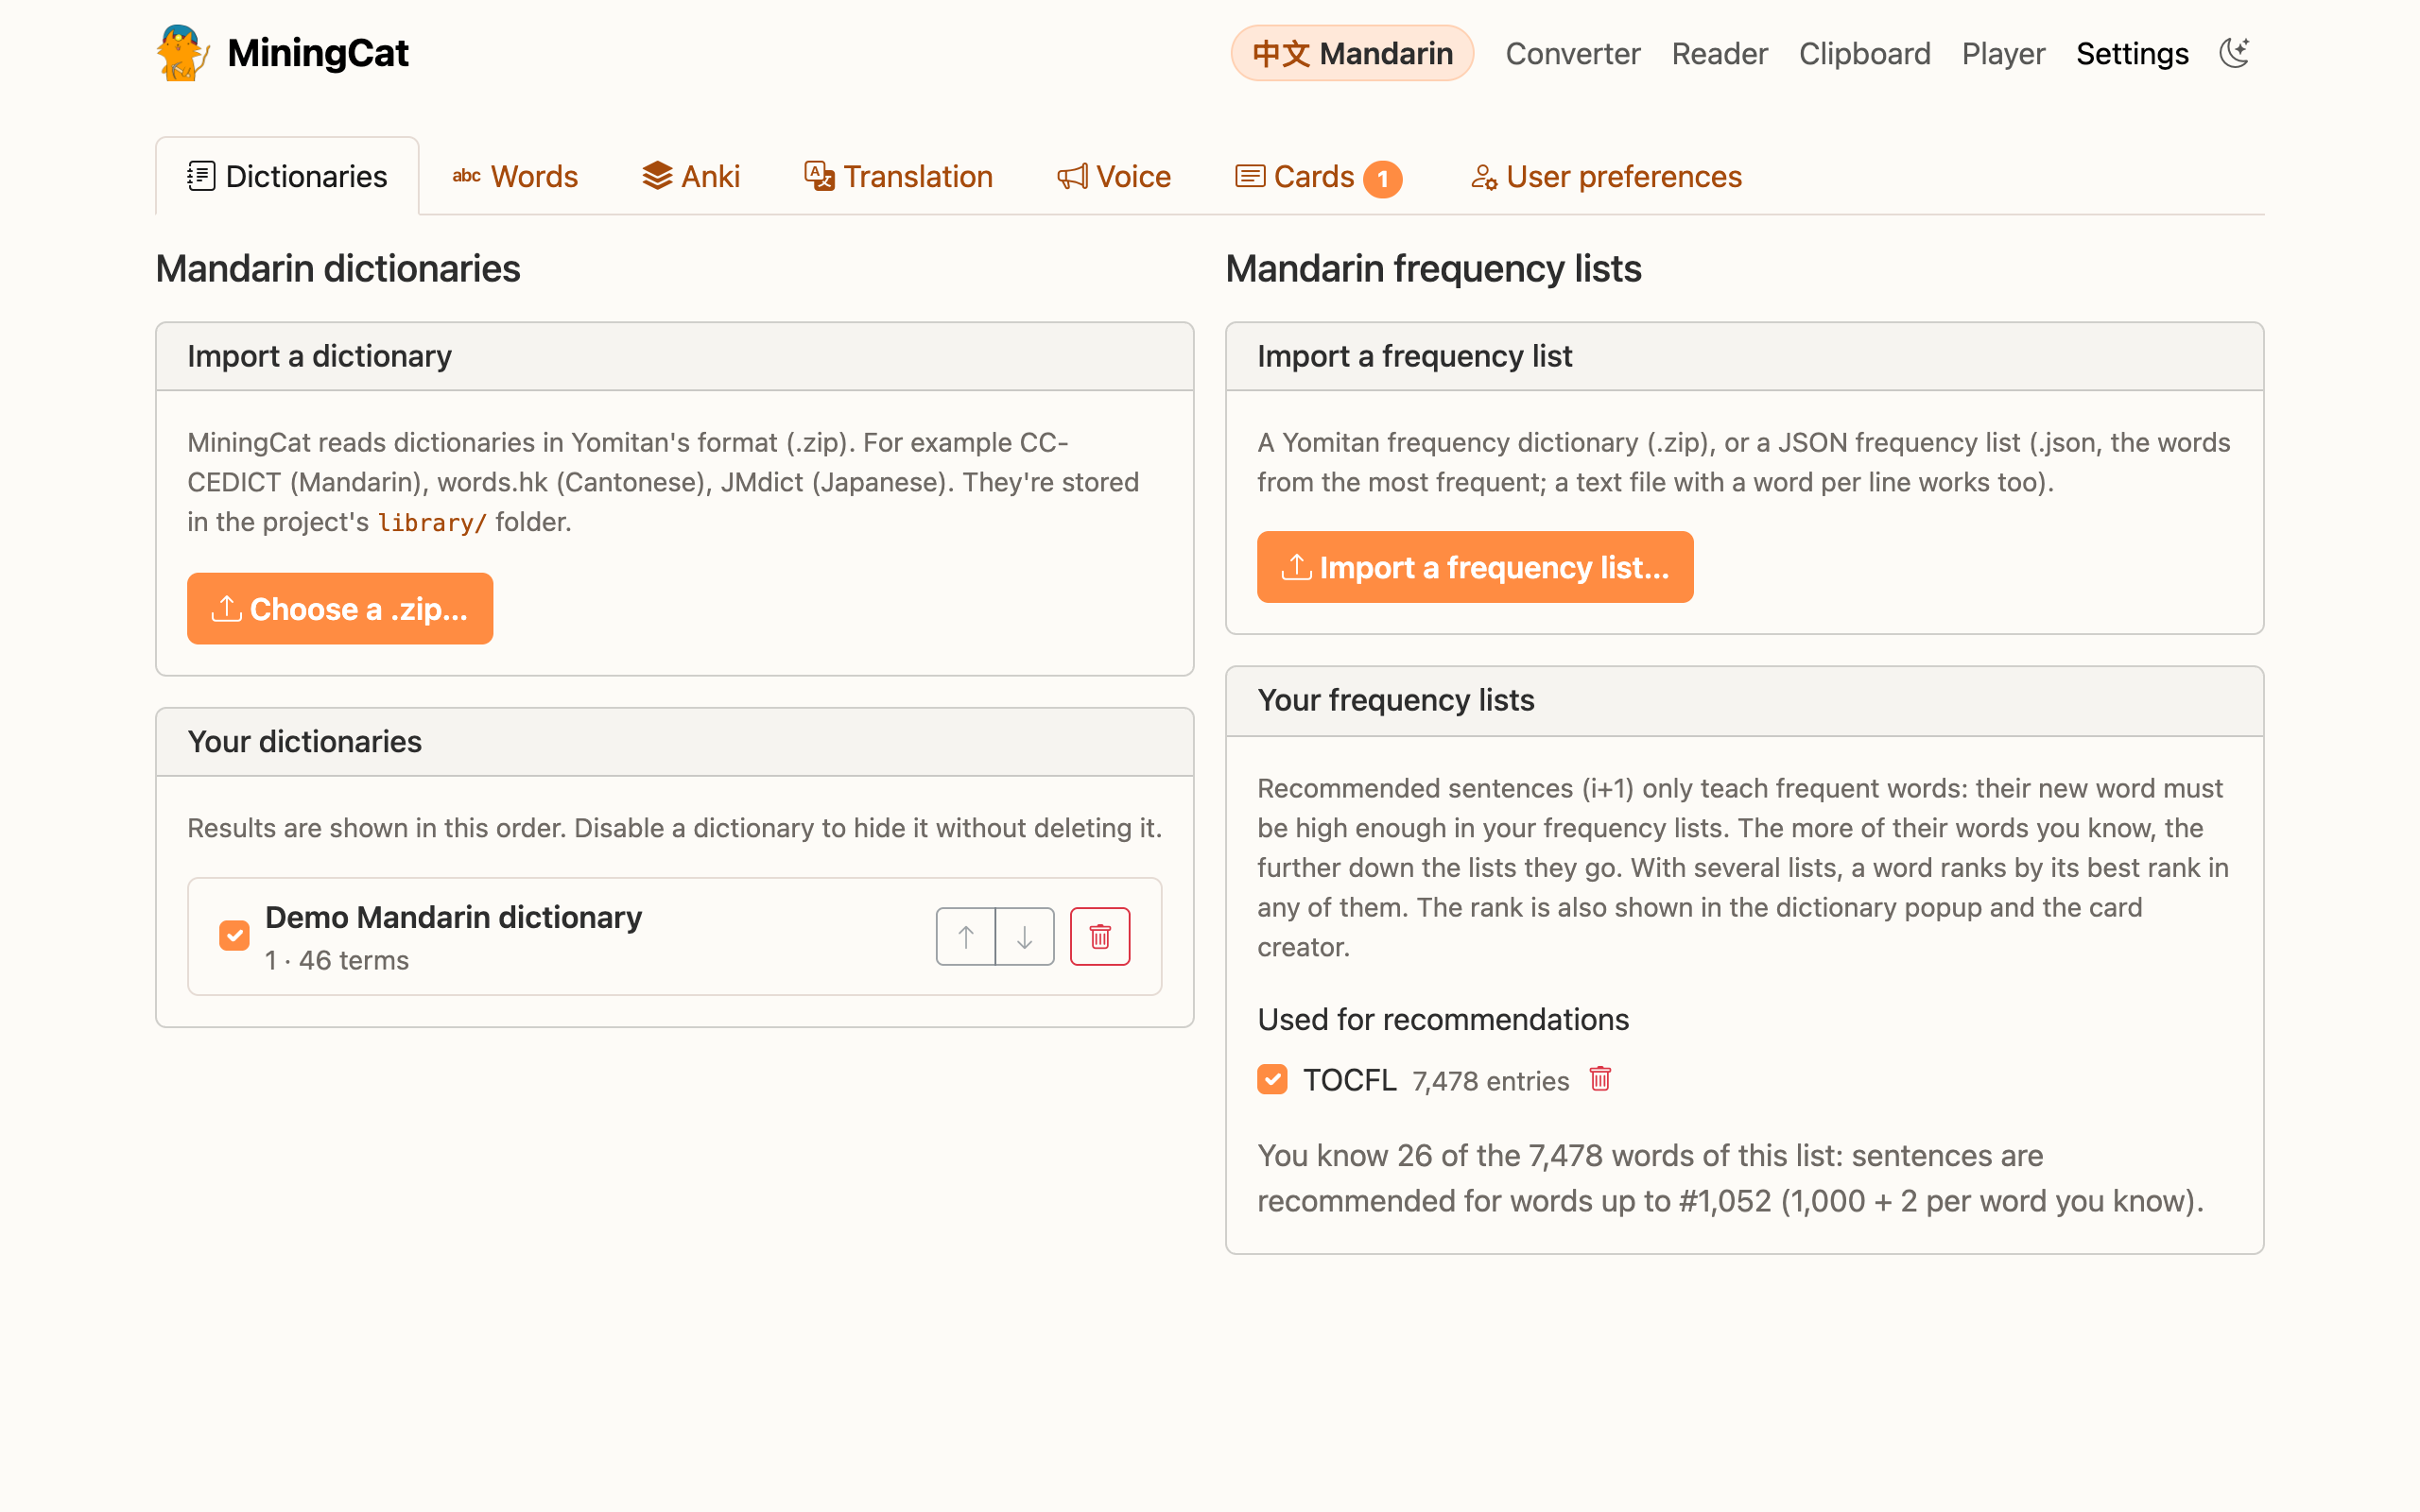Click the MiningCat cat logo
Viewport: 2420px width, 1512px height.
(183, 53)
